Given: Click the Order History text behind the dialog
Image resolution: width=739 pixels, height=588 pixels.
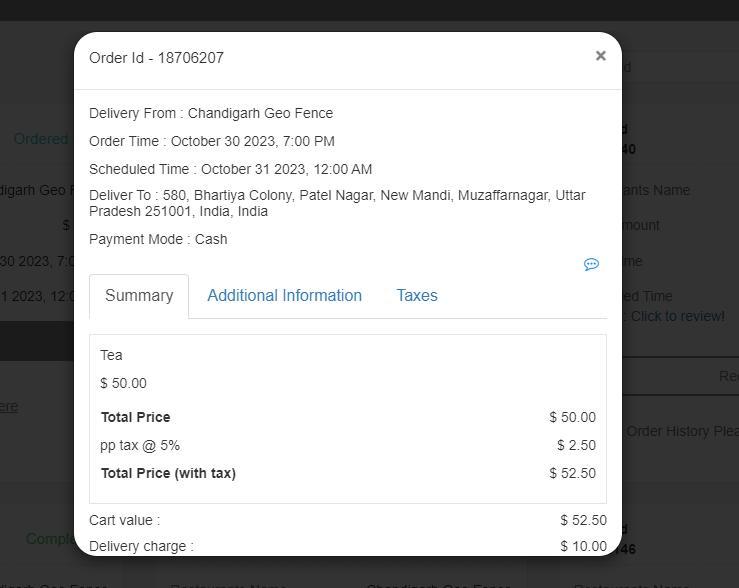Looking at the screenshot, I should (x=682, y=431).
